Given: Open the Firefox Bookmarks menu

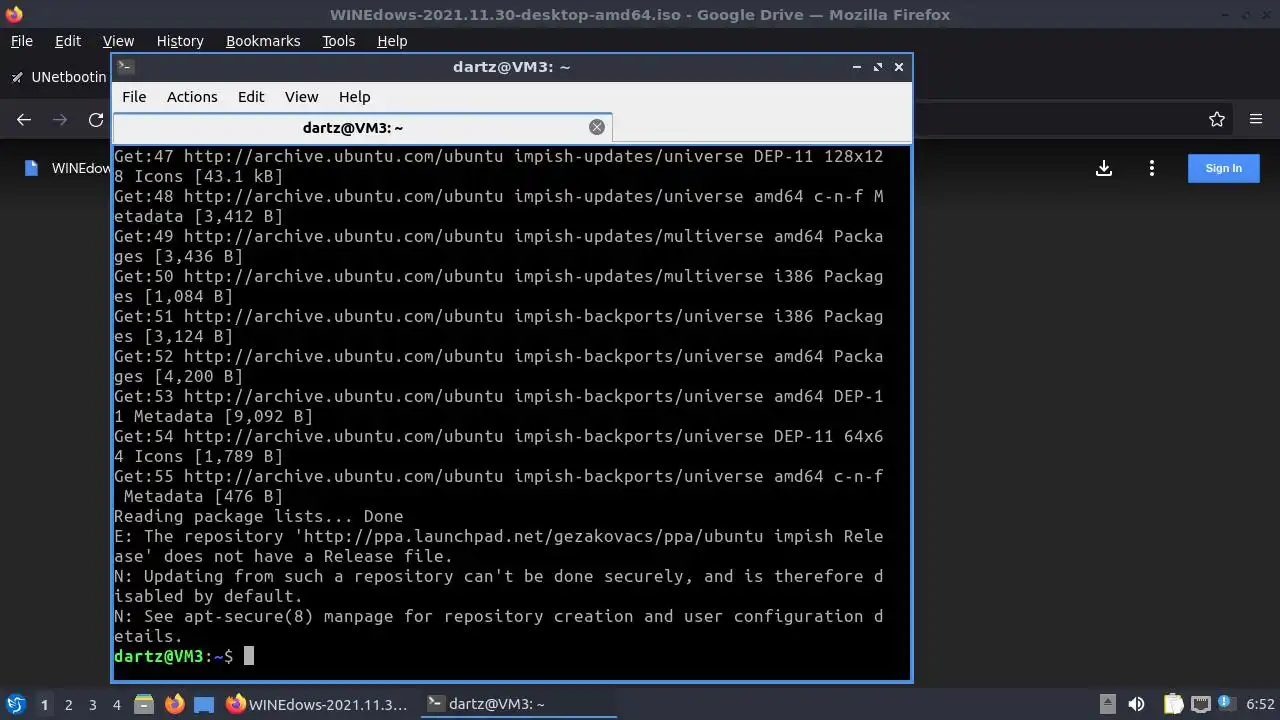Looking at the screenshot, I should [x=263, y=41].
